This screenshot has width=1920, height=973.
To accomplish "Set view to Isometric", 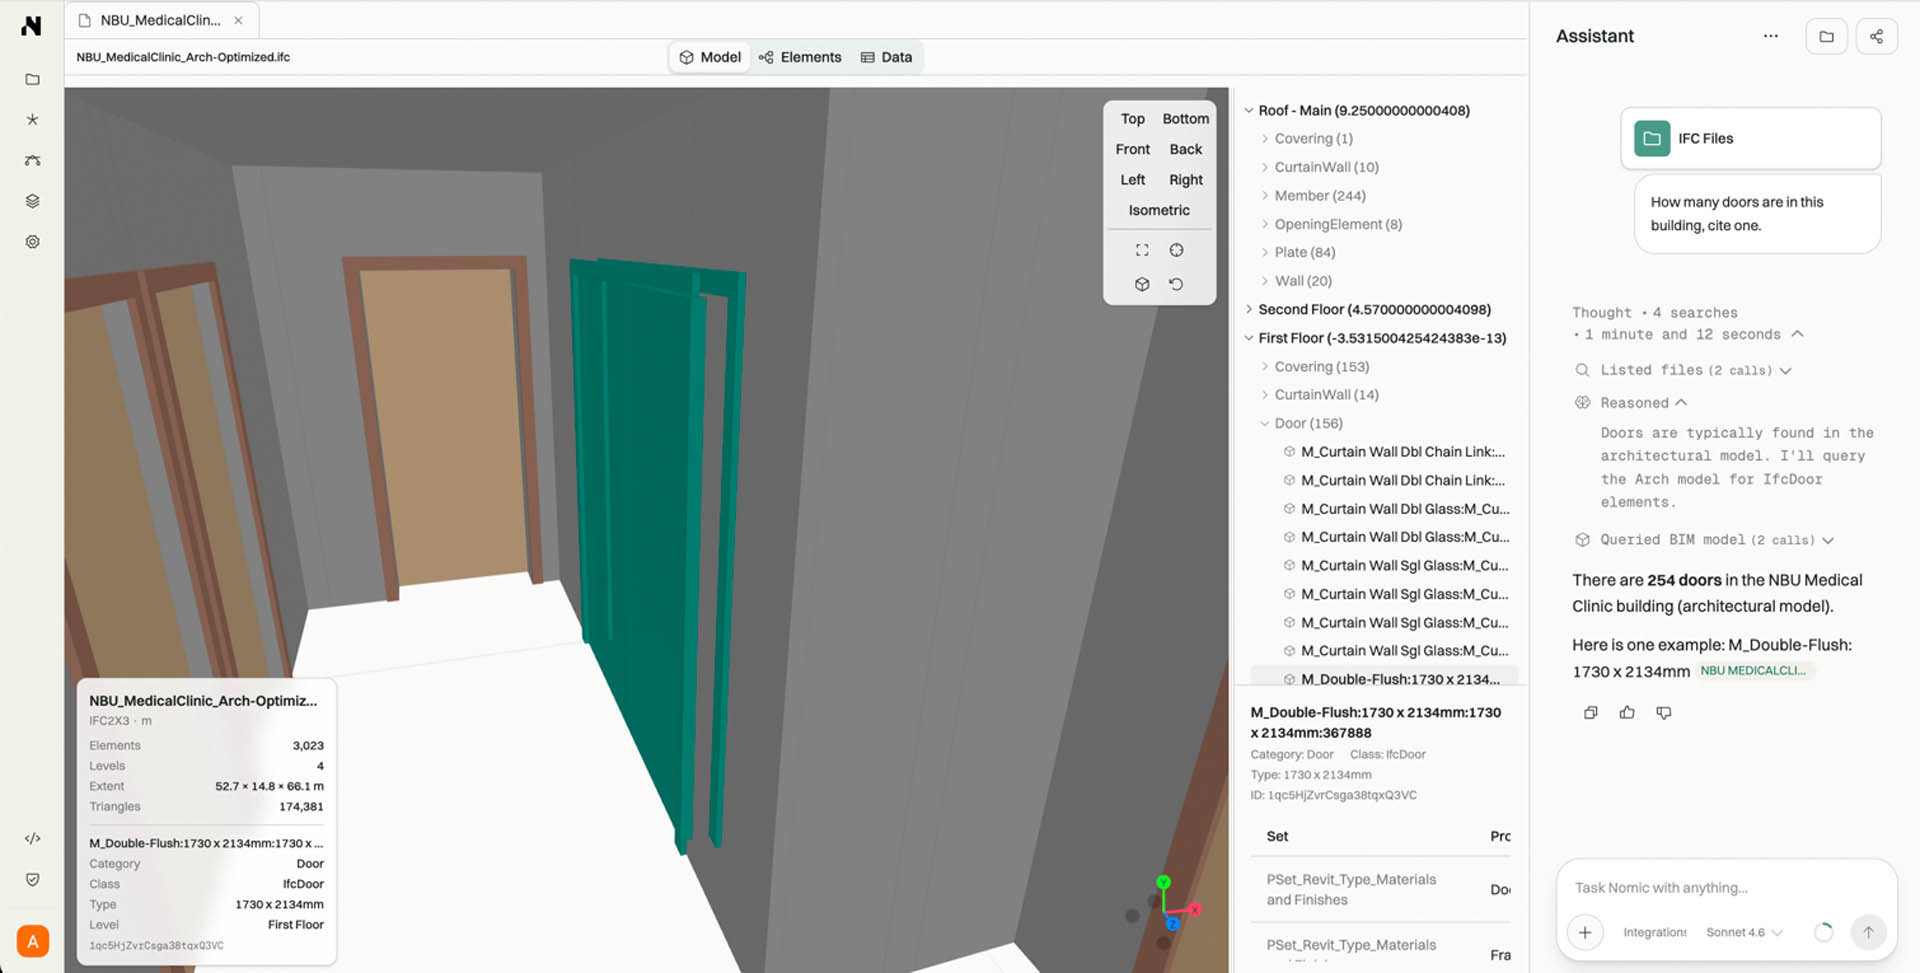I will [1159, 210].
